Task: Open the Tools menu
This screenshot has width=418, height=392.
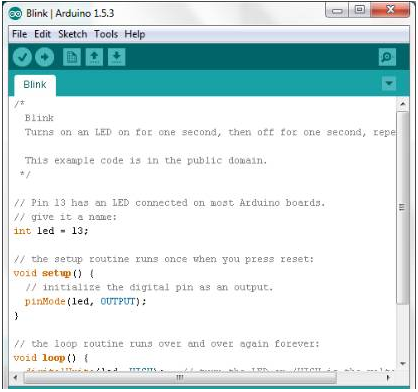Action: tap(106, 34)
